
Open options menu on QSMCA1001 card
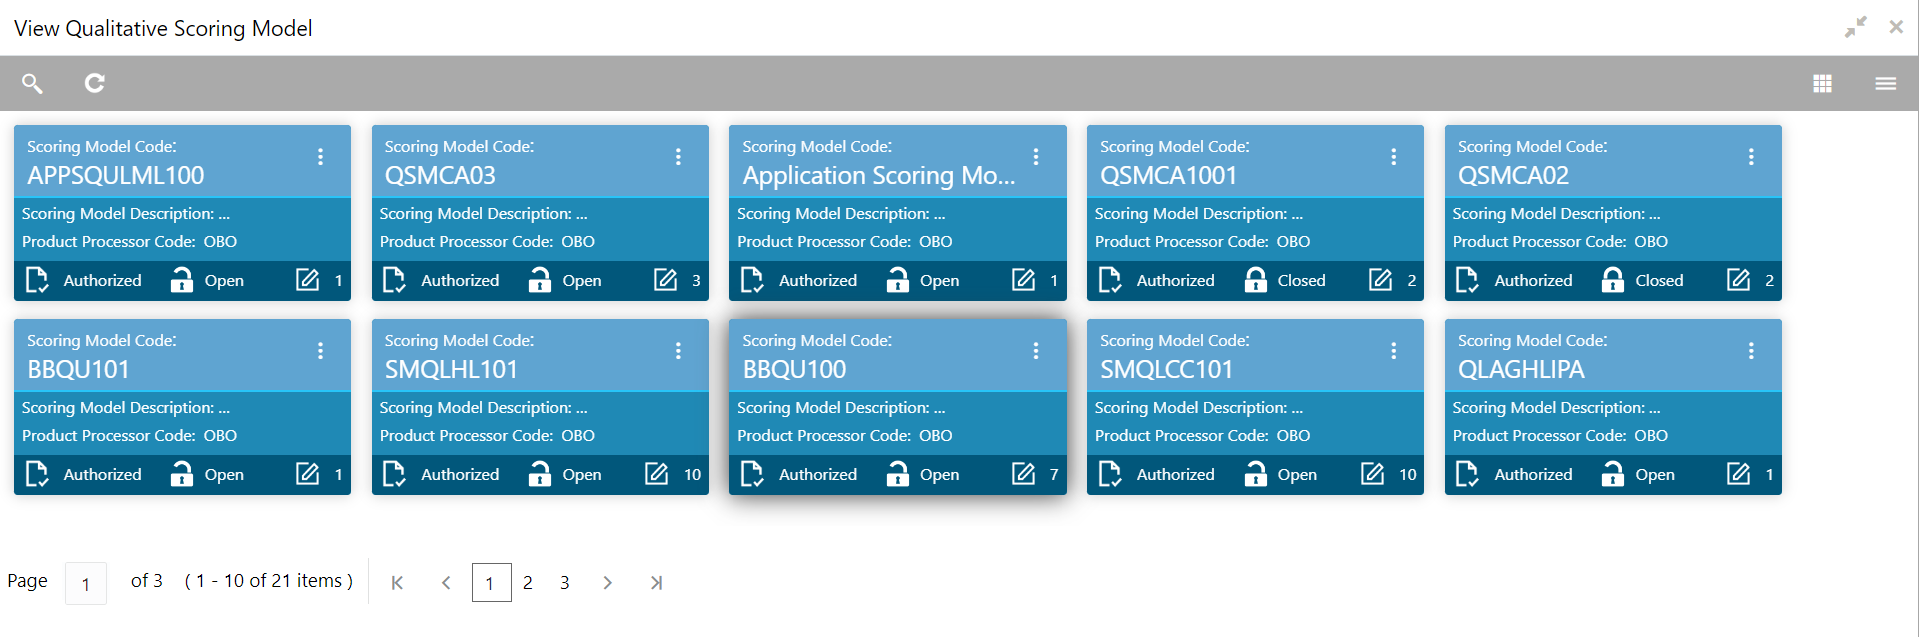point(1393,157)
